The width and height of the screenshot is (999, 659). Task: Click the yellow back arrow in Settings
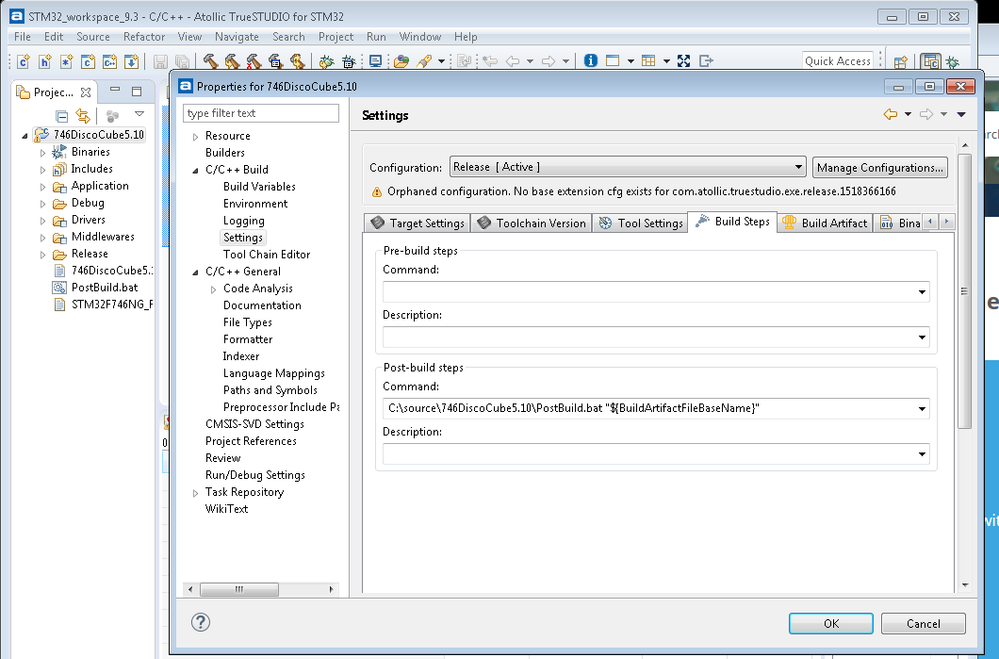coord(891,114)
